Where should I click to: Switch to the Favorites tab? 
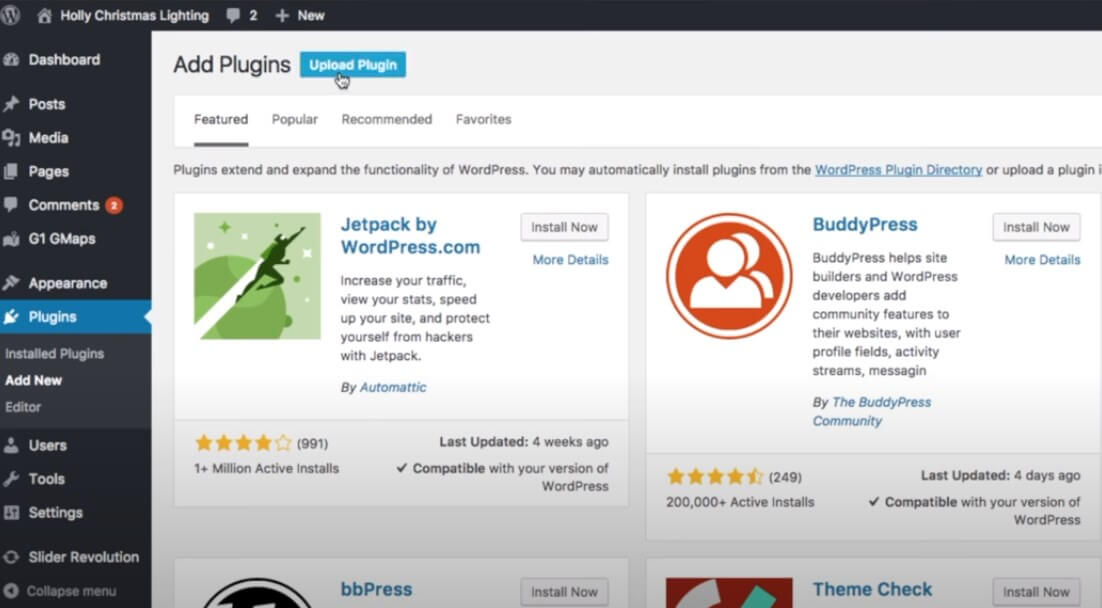(484, 119)
